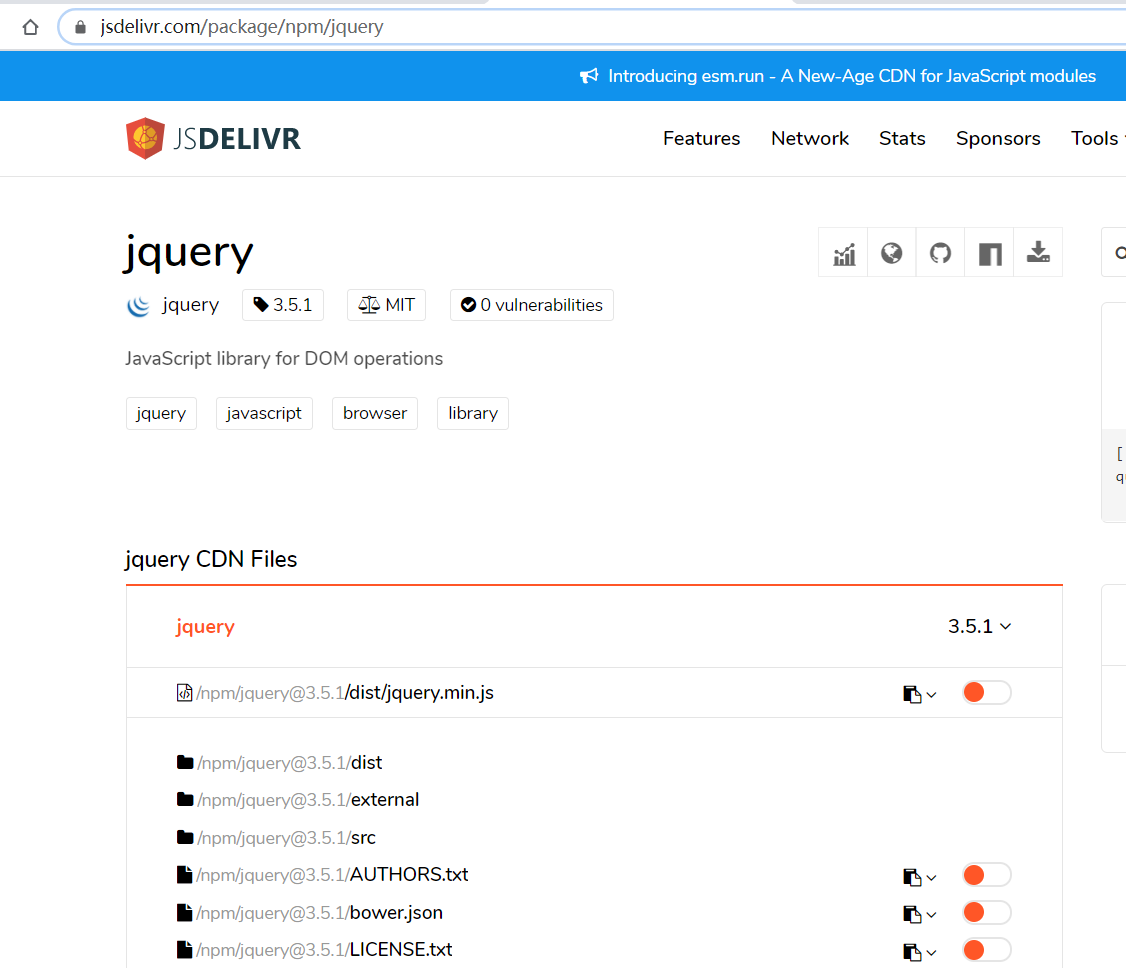Open the package homepage globe icon
This screenshot has height=968, width=1126.
[892, 253]
